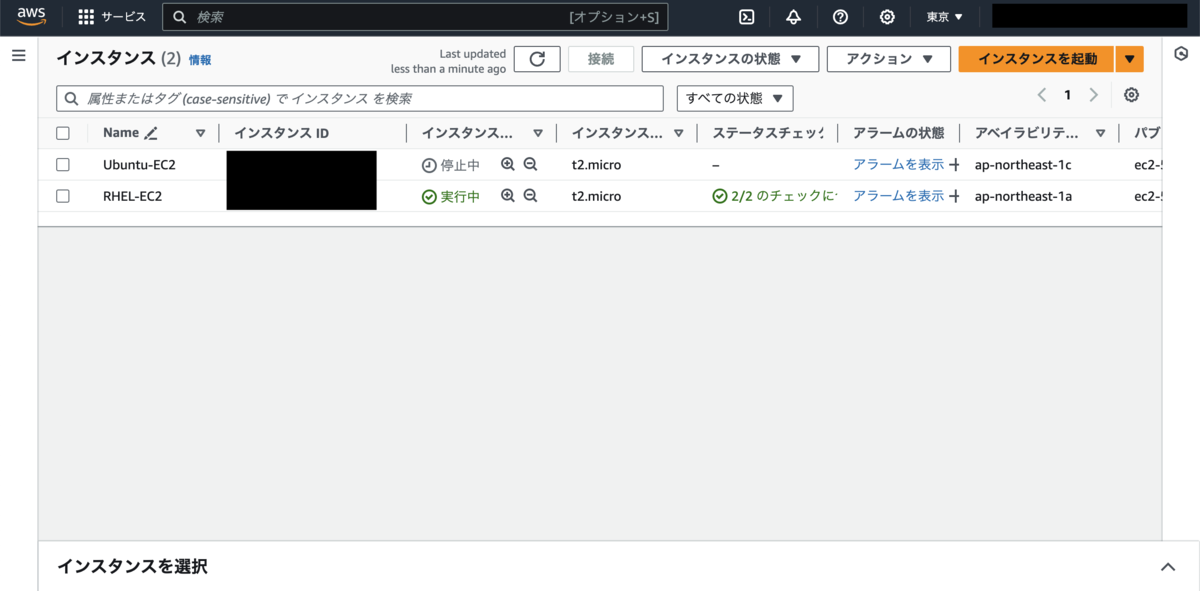Check the RHEL-EC2 row checkbox
The height and width of the screenshot is (591, 1200).
click(x=63, y=196)
